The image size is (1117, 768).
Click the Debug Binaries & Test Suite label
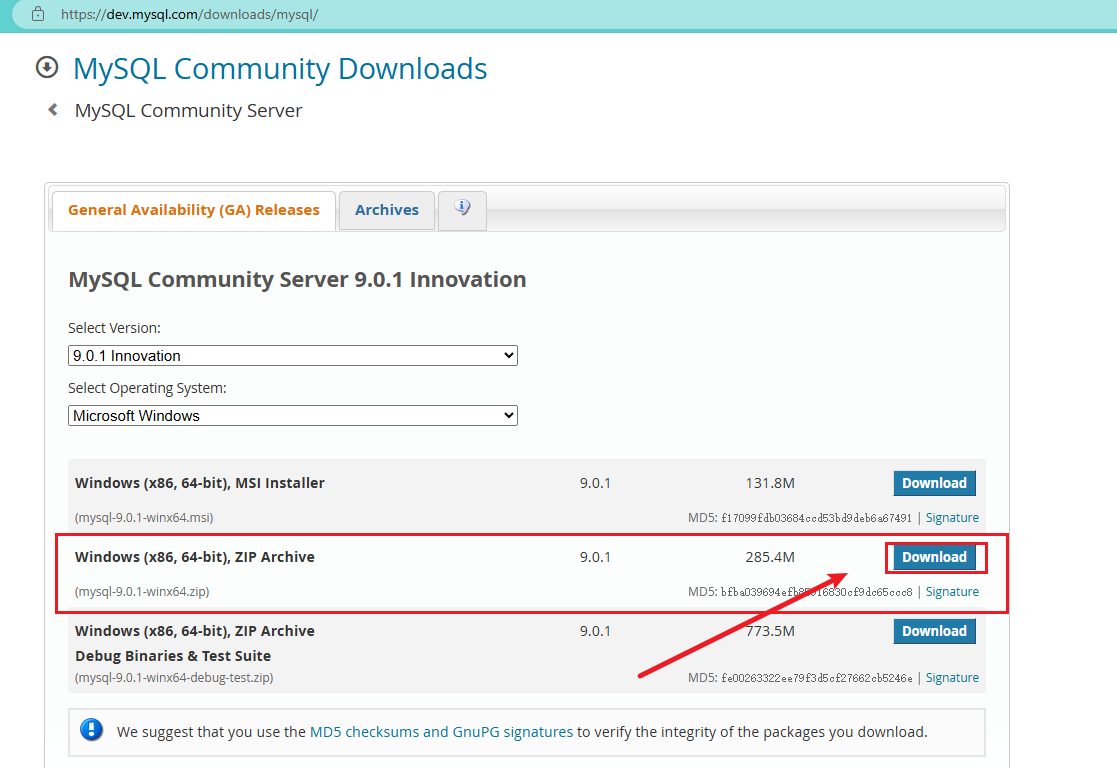(173, 656)
